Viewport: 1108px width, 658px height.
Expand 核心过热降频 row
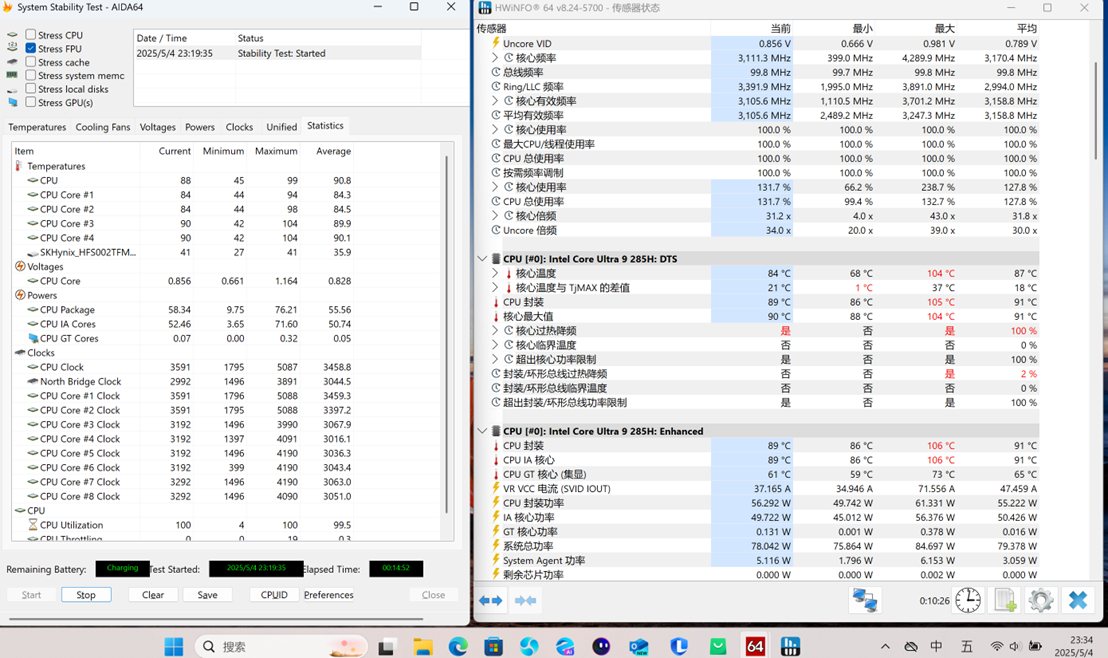tap(495, 331)
